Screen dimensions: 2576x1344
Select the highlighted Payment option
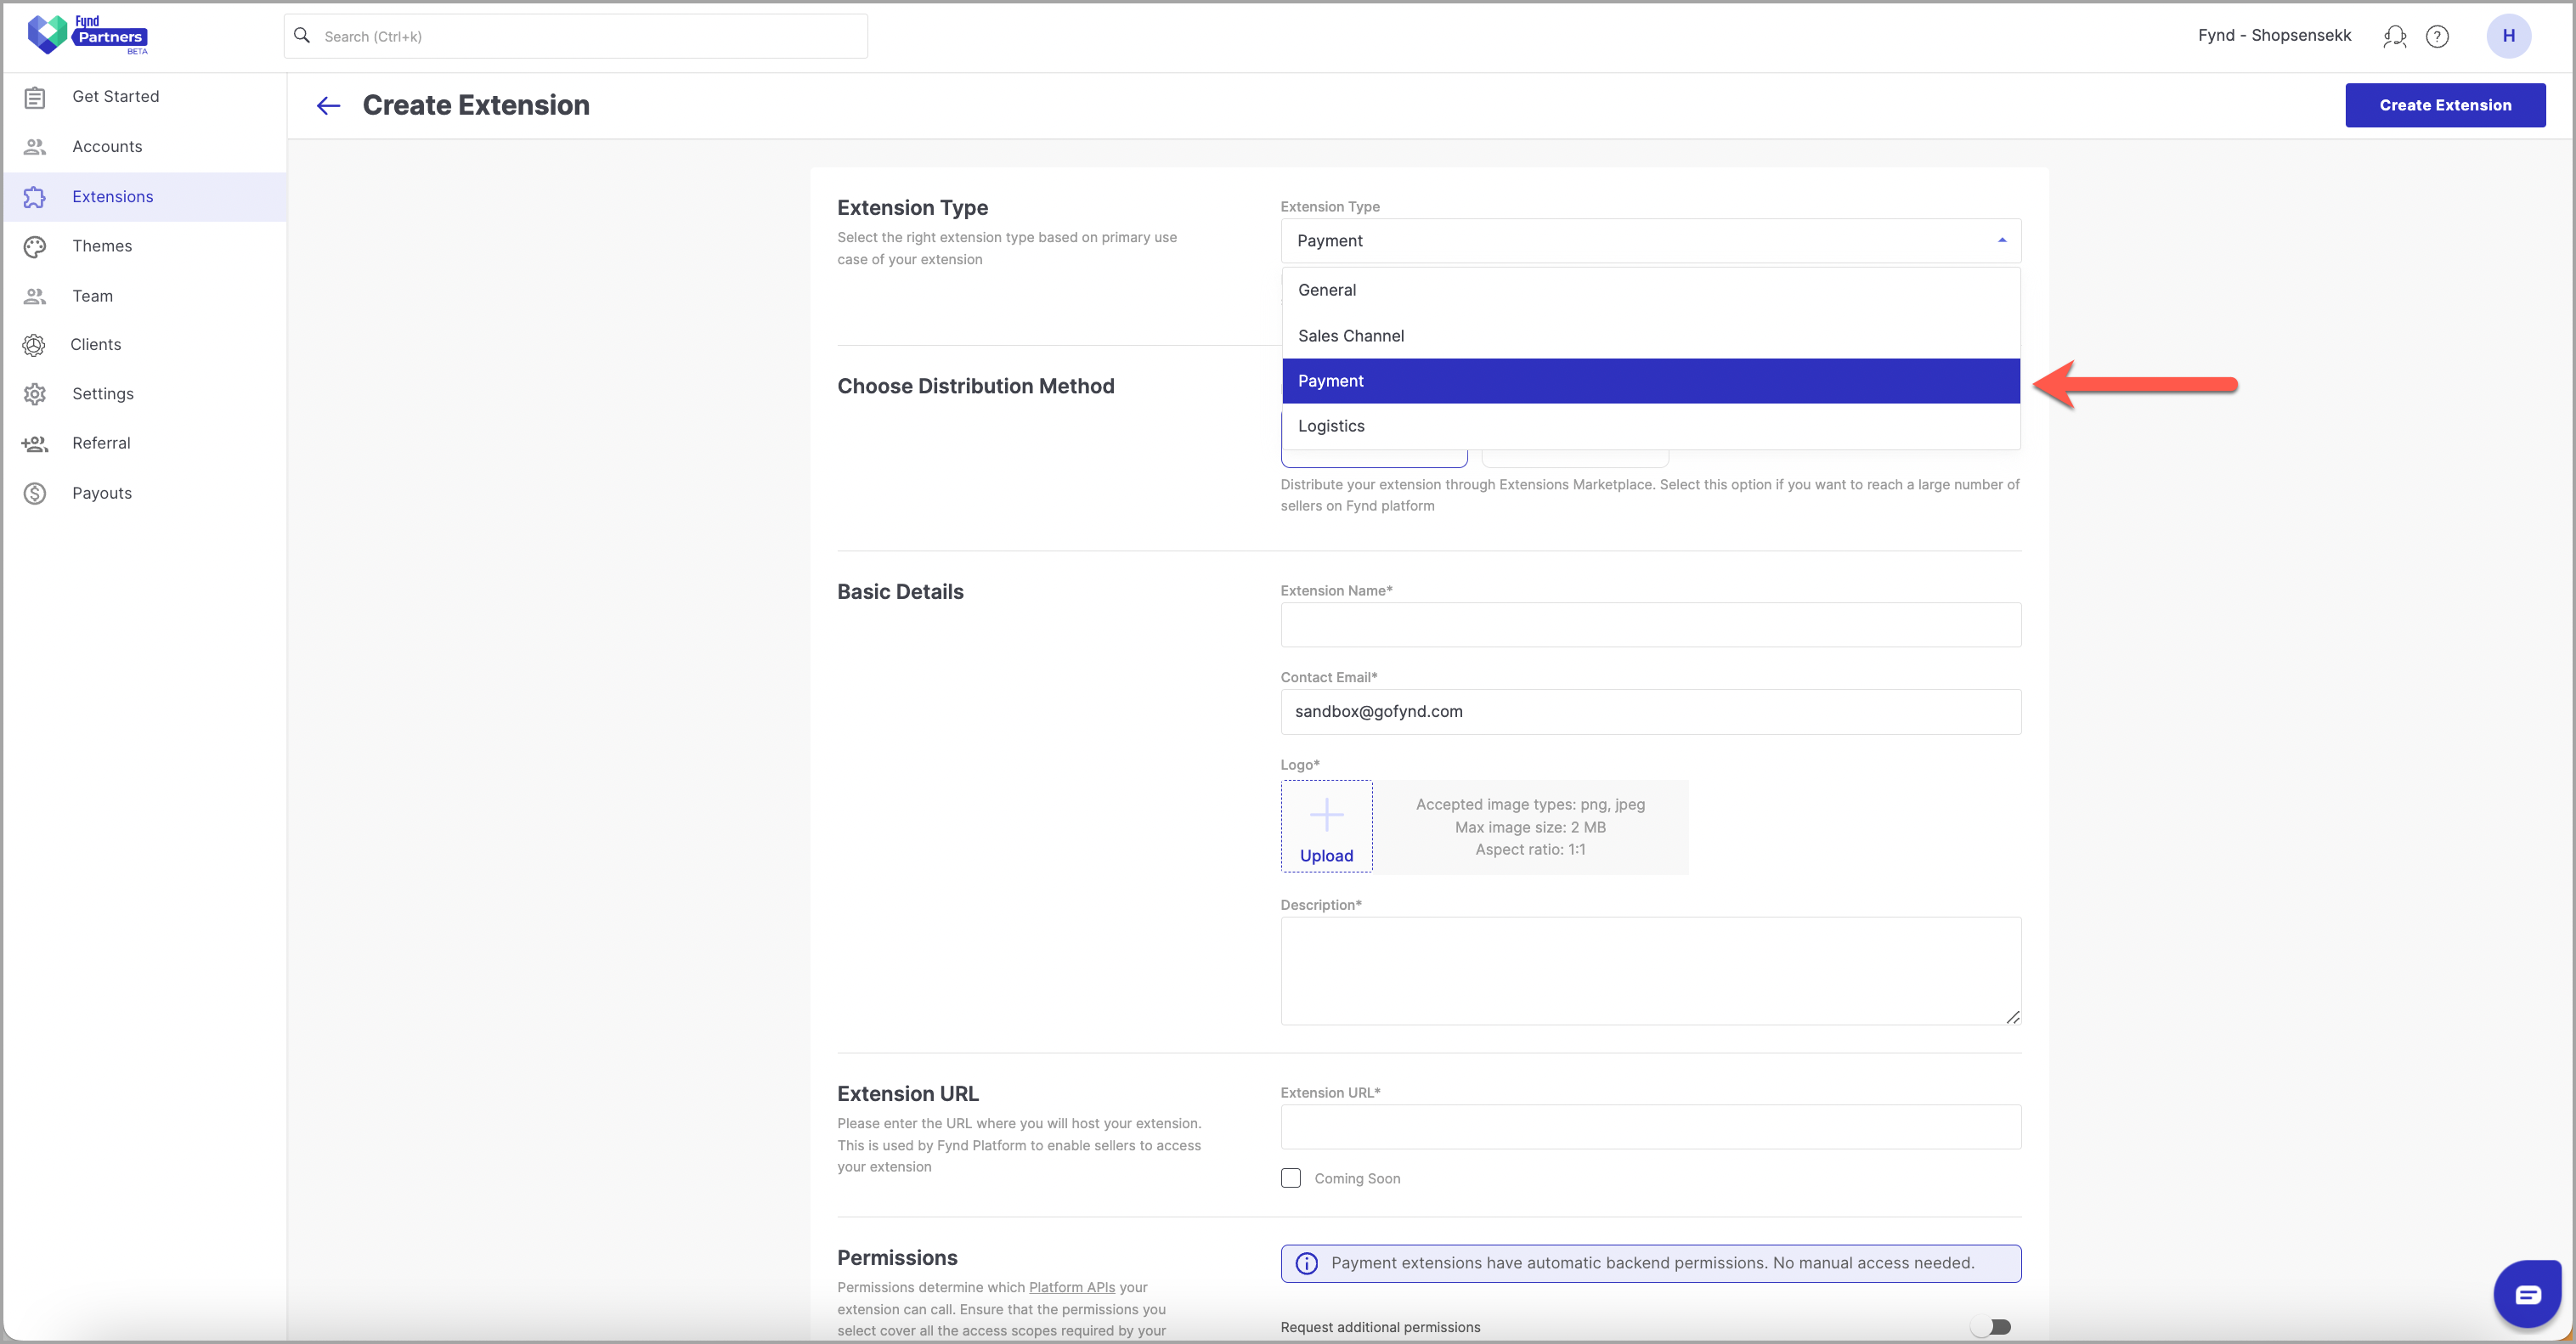1650,381
